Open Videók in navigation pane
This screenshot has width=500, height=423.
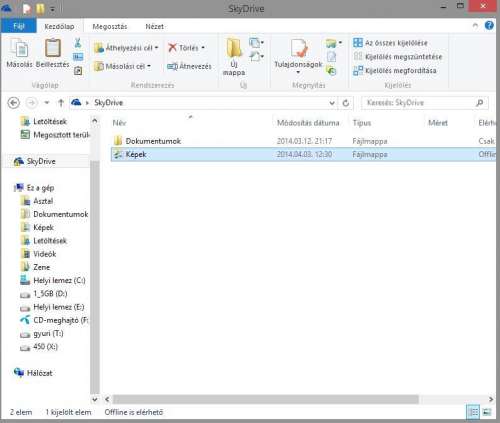click(x=38, y=254)
